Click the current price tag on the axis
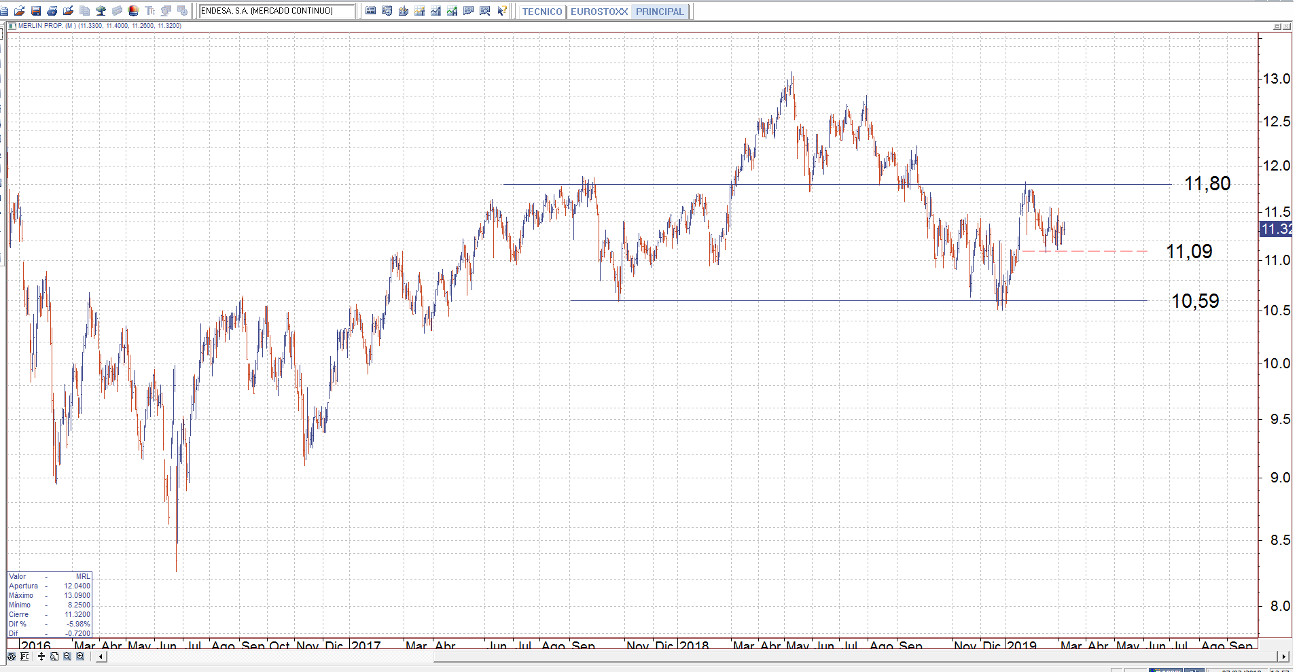Image resolution: width=1299 pixels, height=672 pixels. pyautogui.click(x=1276, y=229)
